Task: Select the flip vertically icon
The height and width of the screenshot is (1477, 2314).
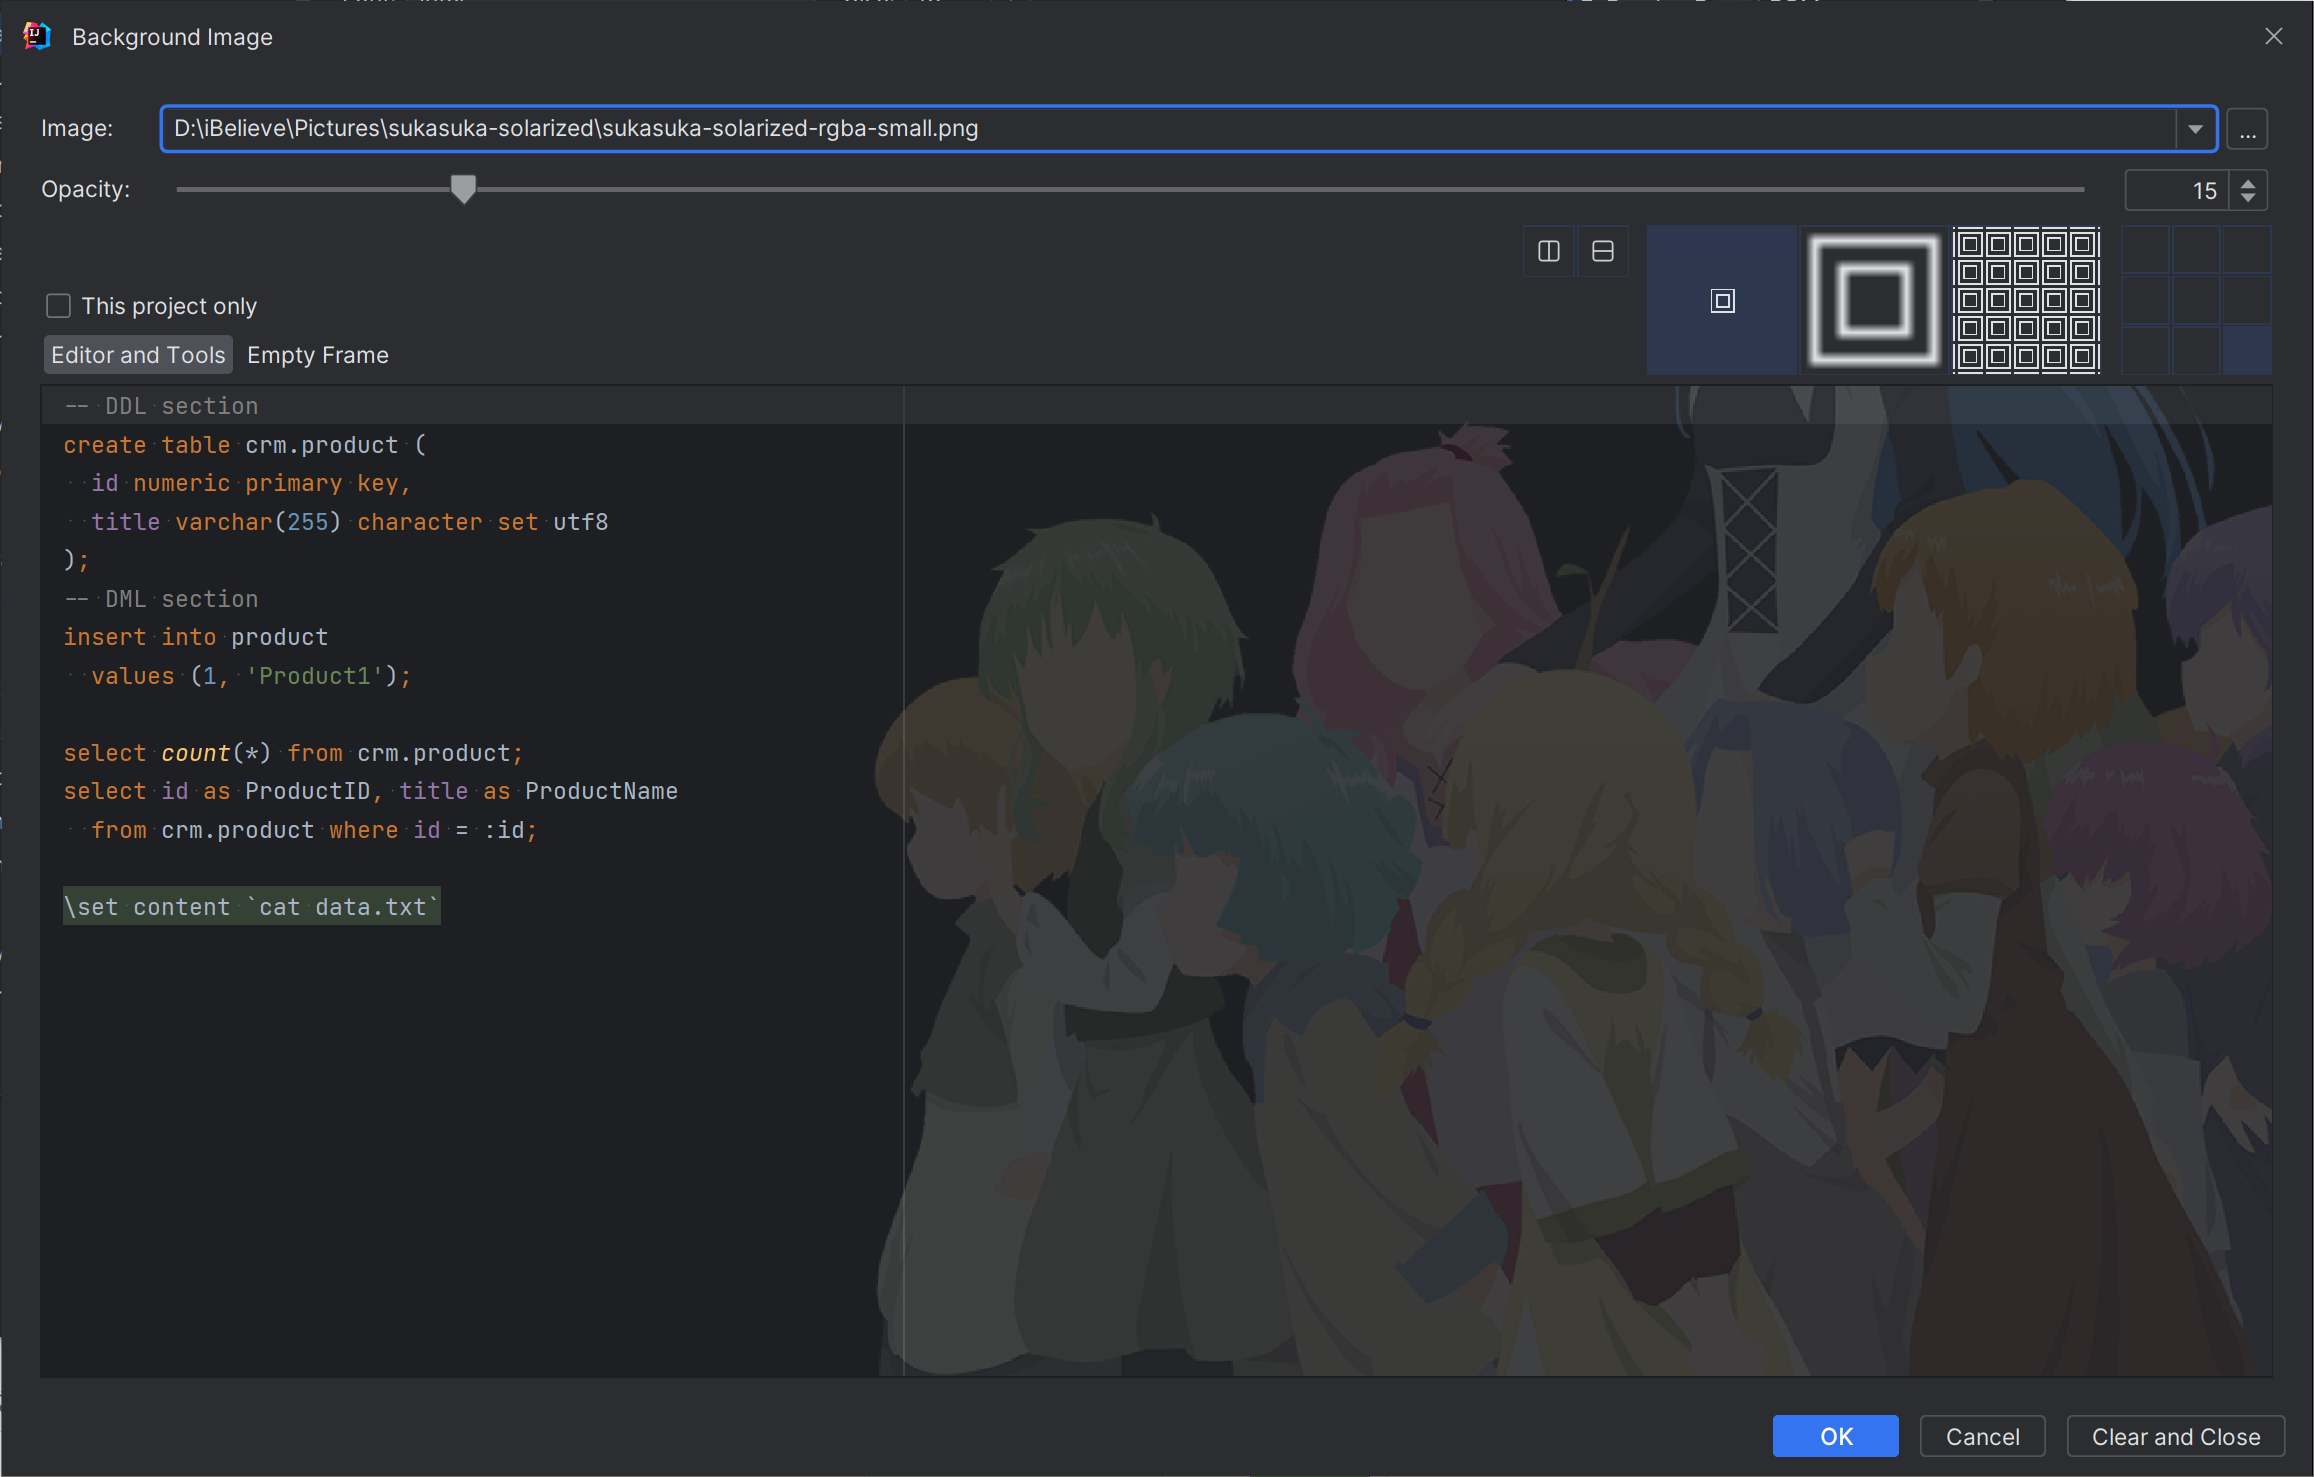Action: click(x=1602, y=251)
